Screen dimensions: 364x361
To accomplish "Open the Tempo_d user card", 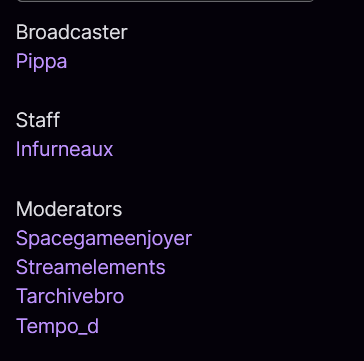I will 57,326.
